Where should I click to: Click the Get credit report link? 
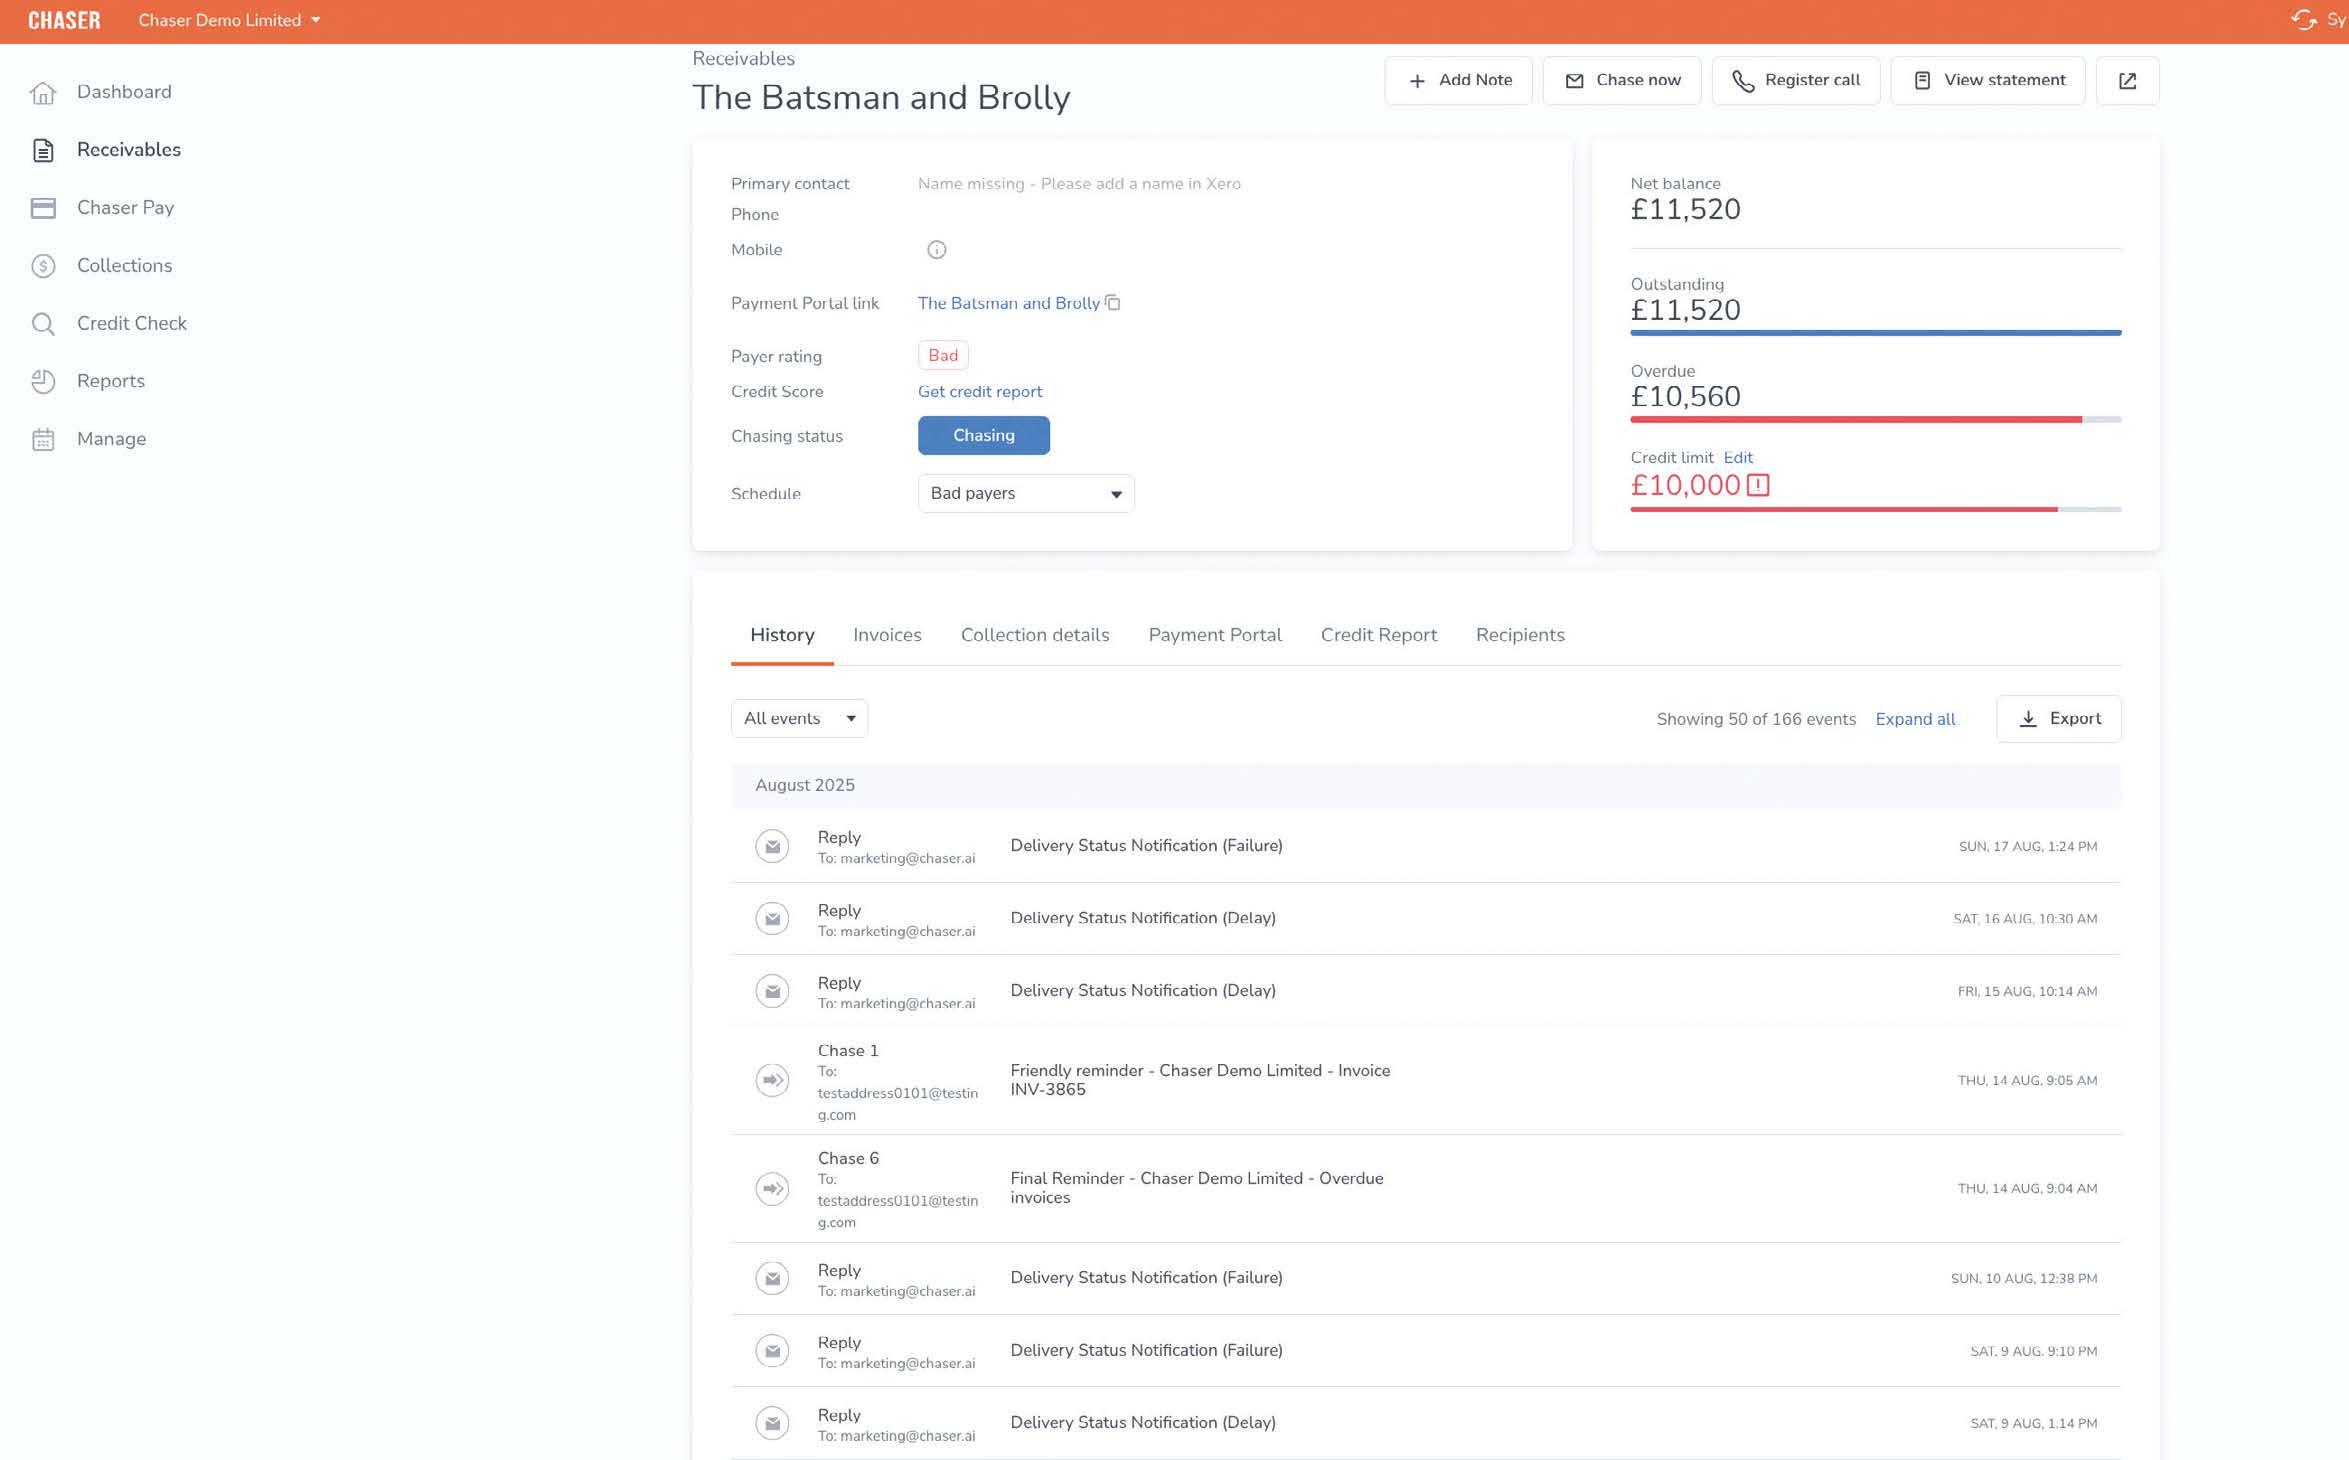point(979,392)
